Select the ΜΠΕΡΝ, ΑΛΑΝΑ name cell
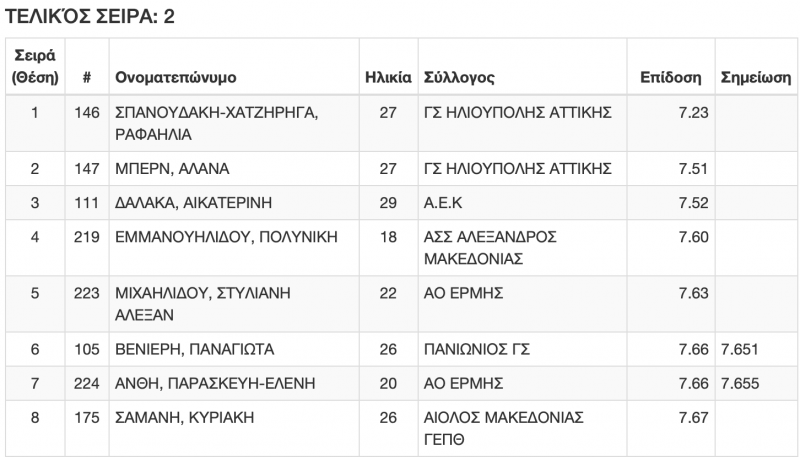Screen dimensions: 800x457 pyautogui.click(x=165, y=168)
